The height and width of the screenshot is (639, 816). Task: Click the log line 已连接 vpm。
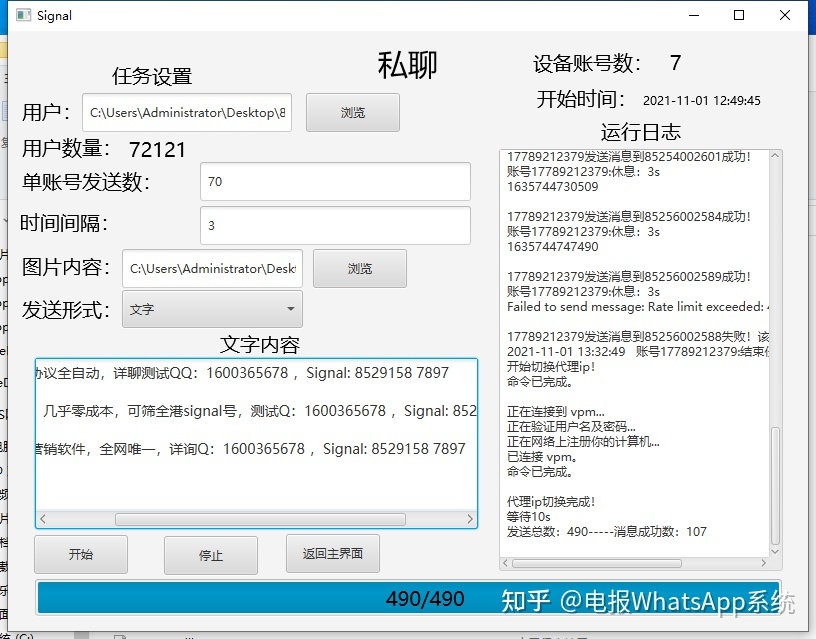(542, 457)
